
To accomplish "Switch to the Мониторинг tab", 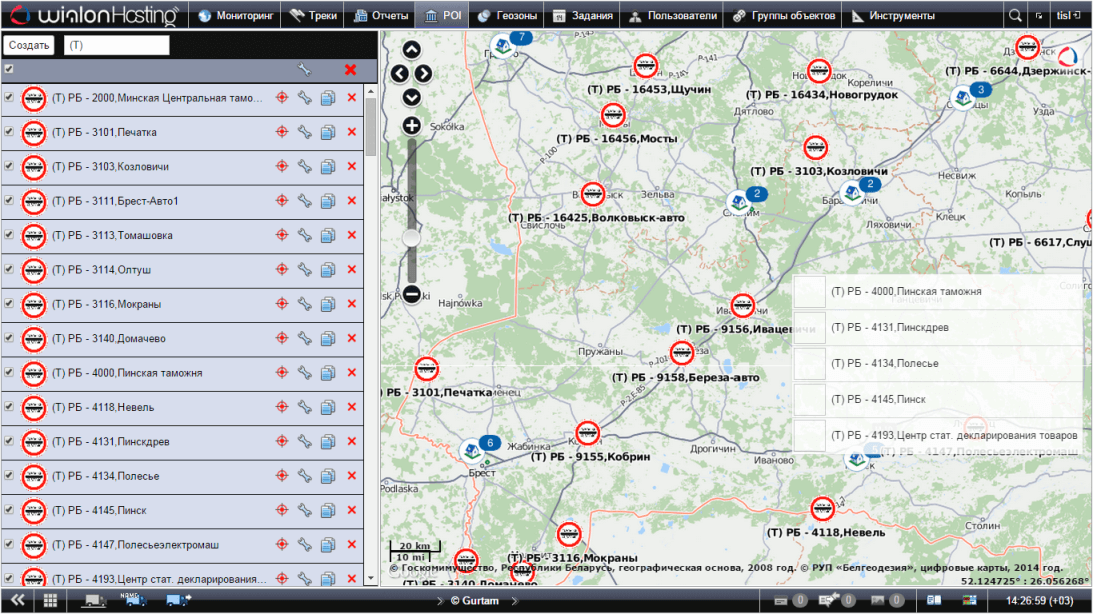I will 235,16.
